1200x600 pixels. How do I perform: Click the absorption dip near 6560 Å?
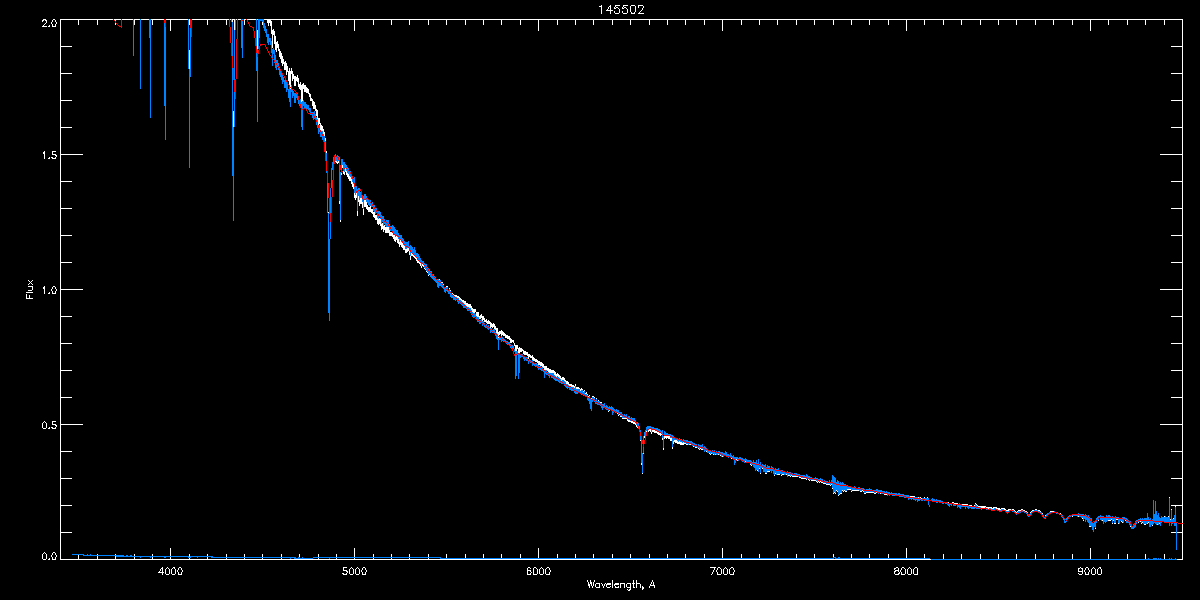click(x=642, y=450)
